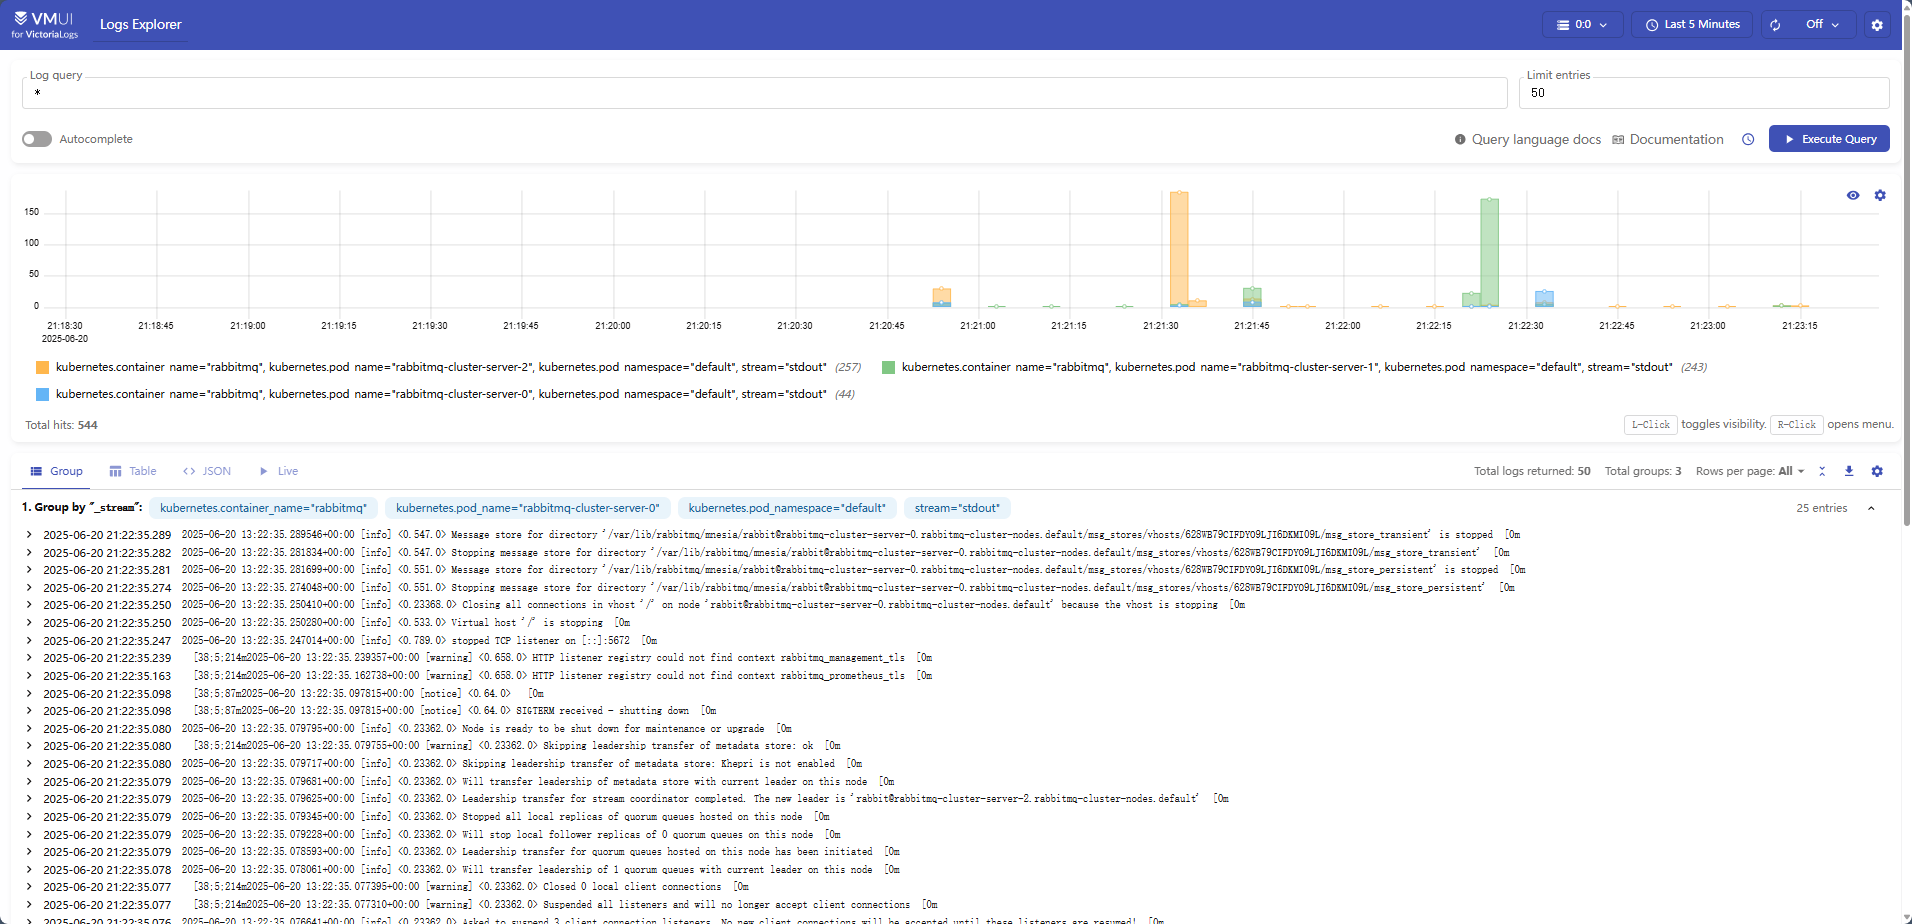Click the collapse-all groups icon

tap(1822, 470)
